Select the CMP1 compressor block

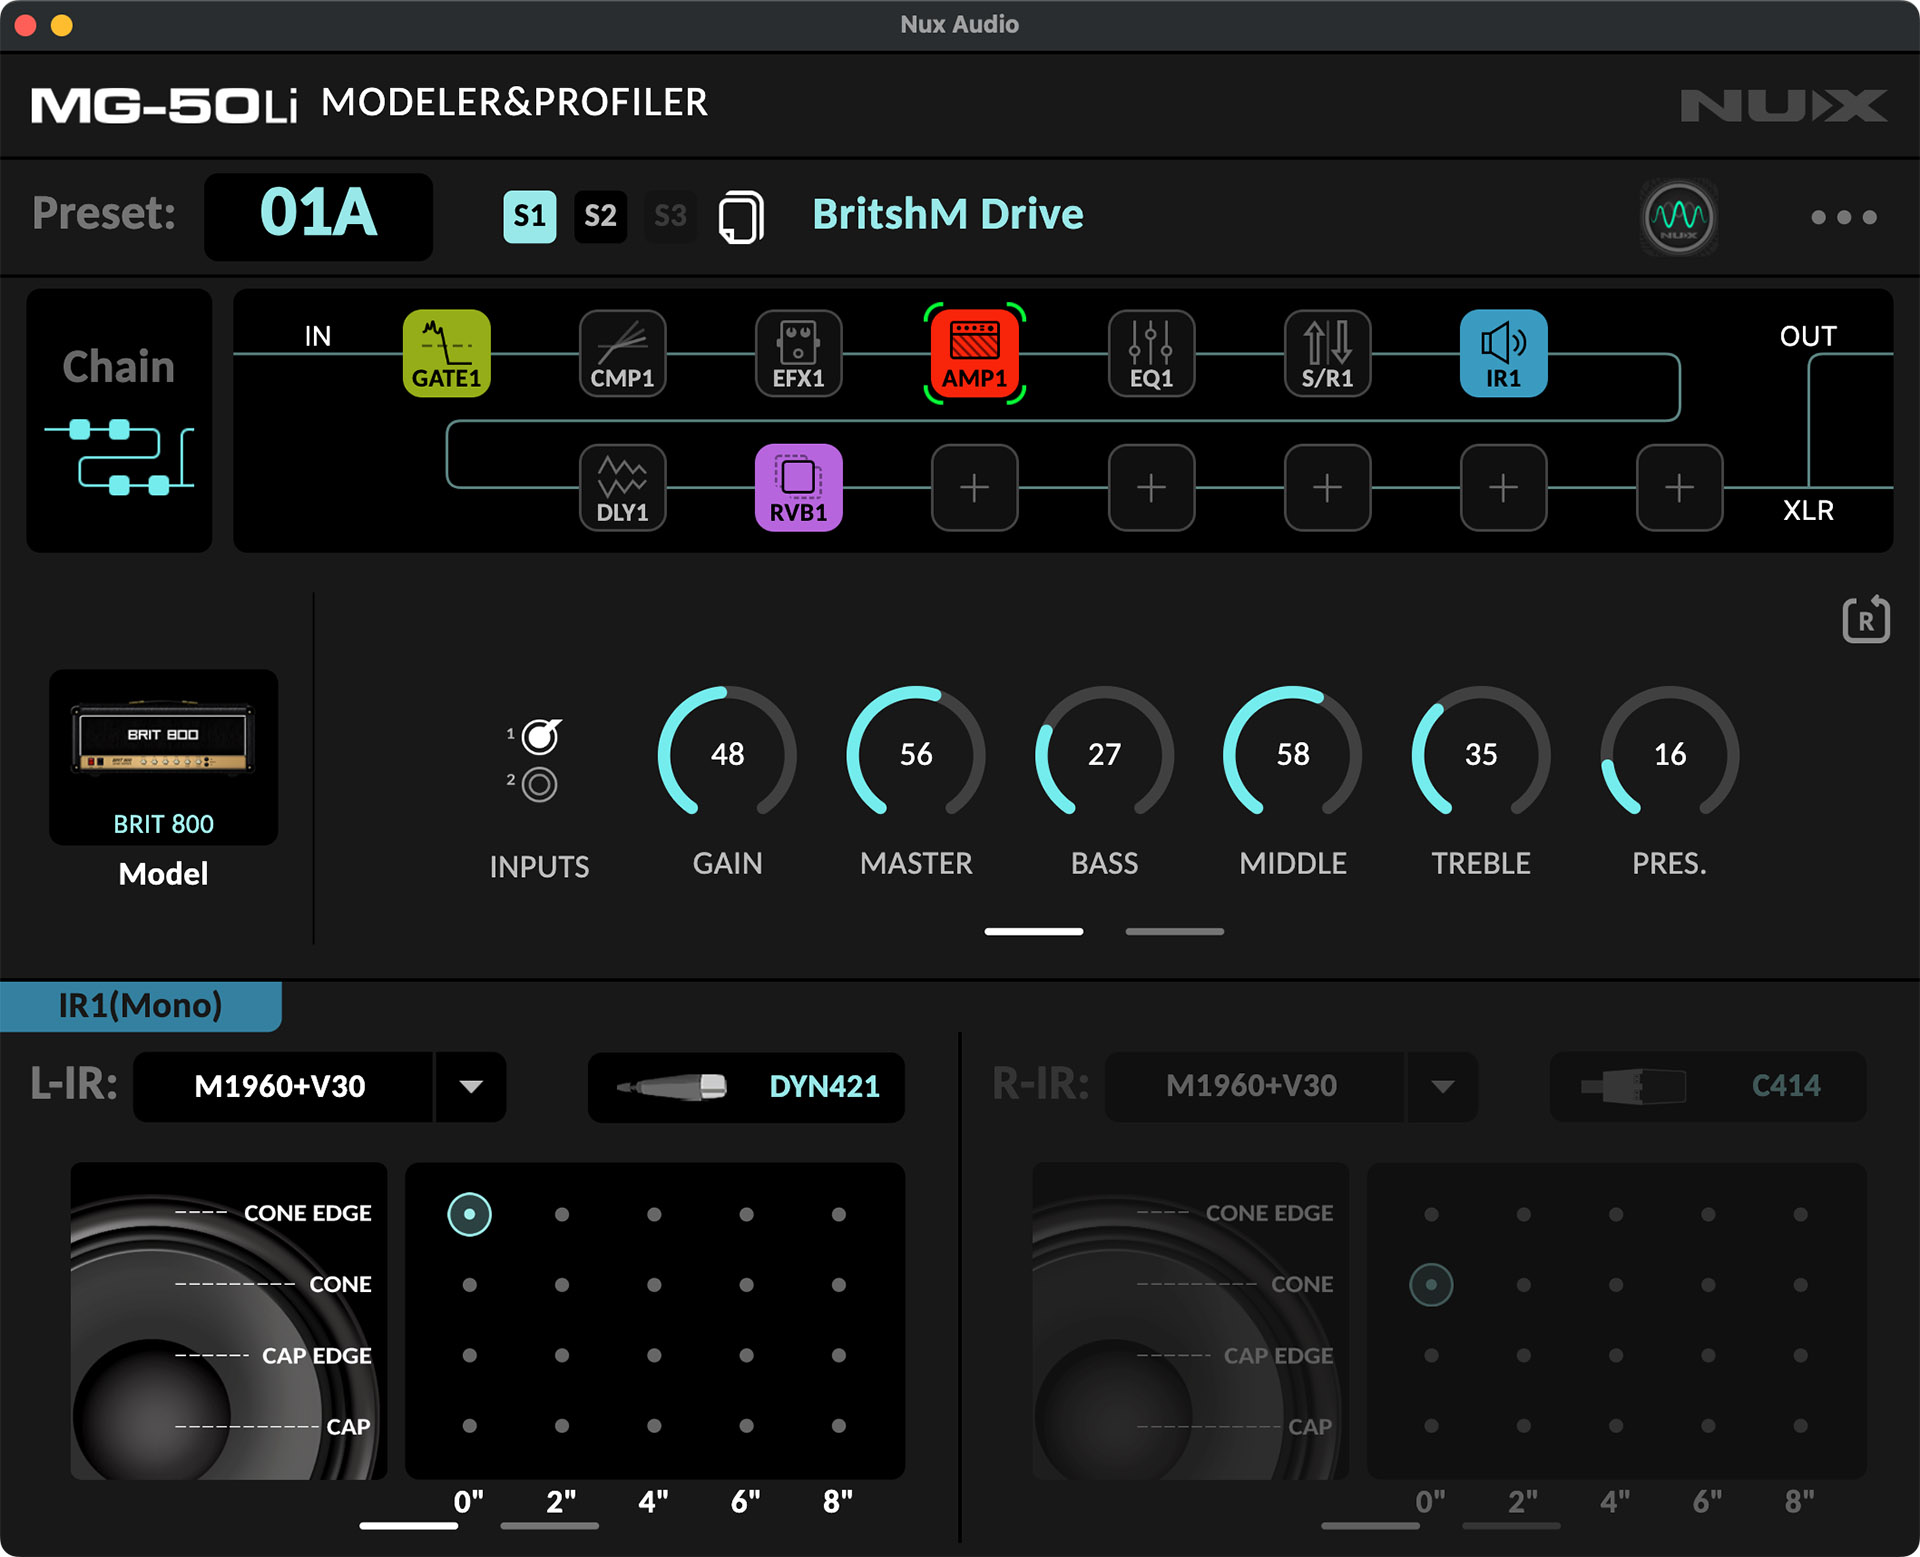click(x=622, y=354)
